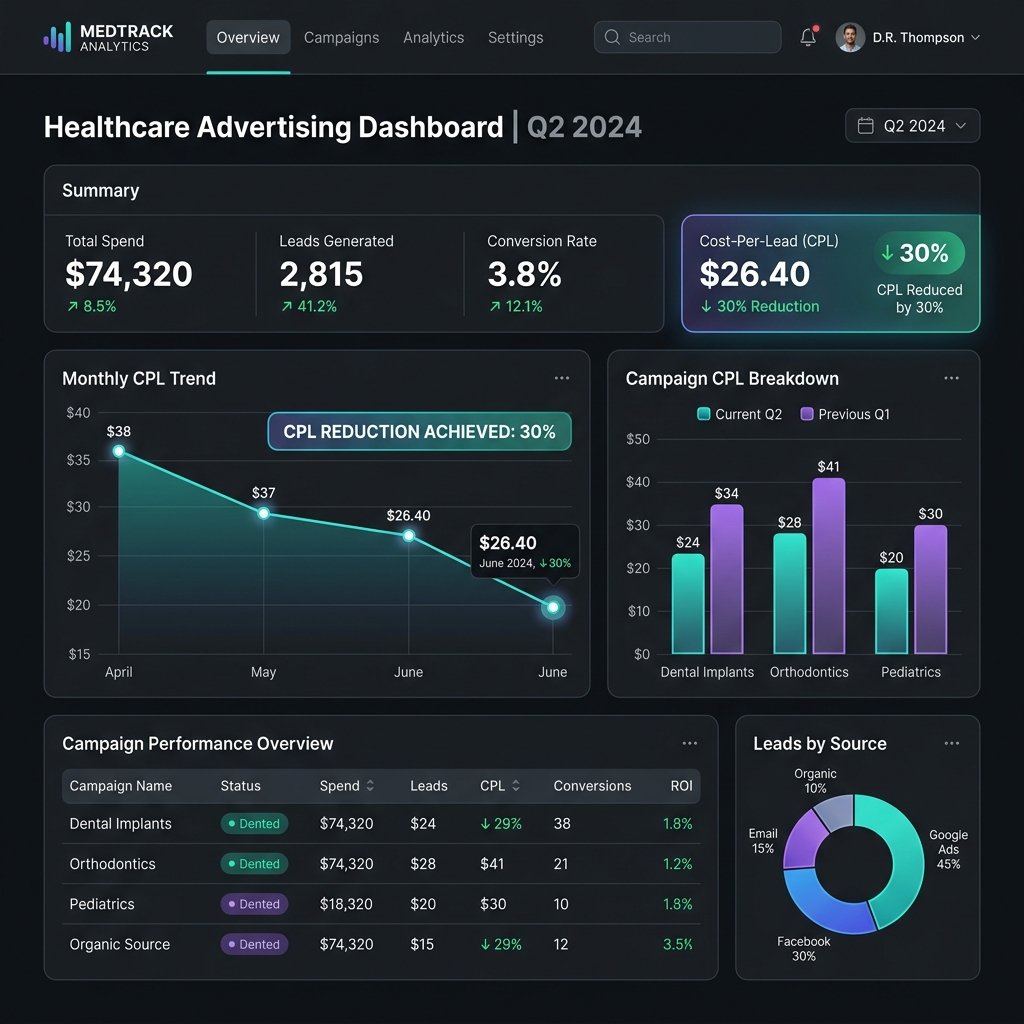Switch to the Campaigns tab
The height and width of the screenshot is (1024, 1024).
342,38
